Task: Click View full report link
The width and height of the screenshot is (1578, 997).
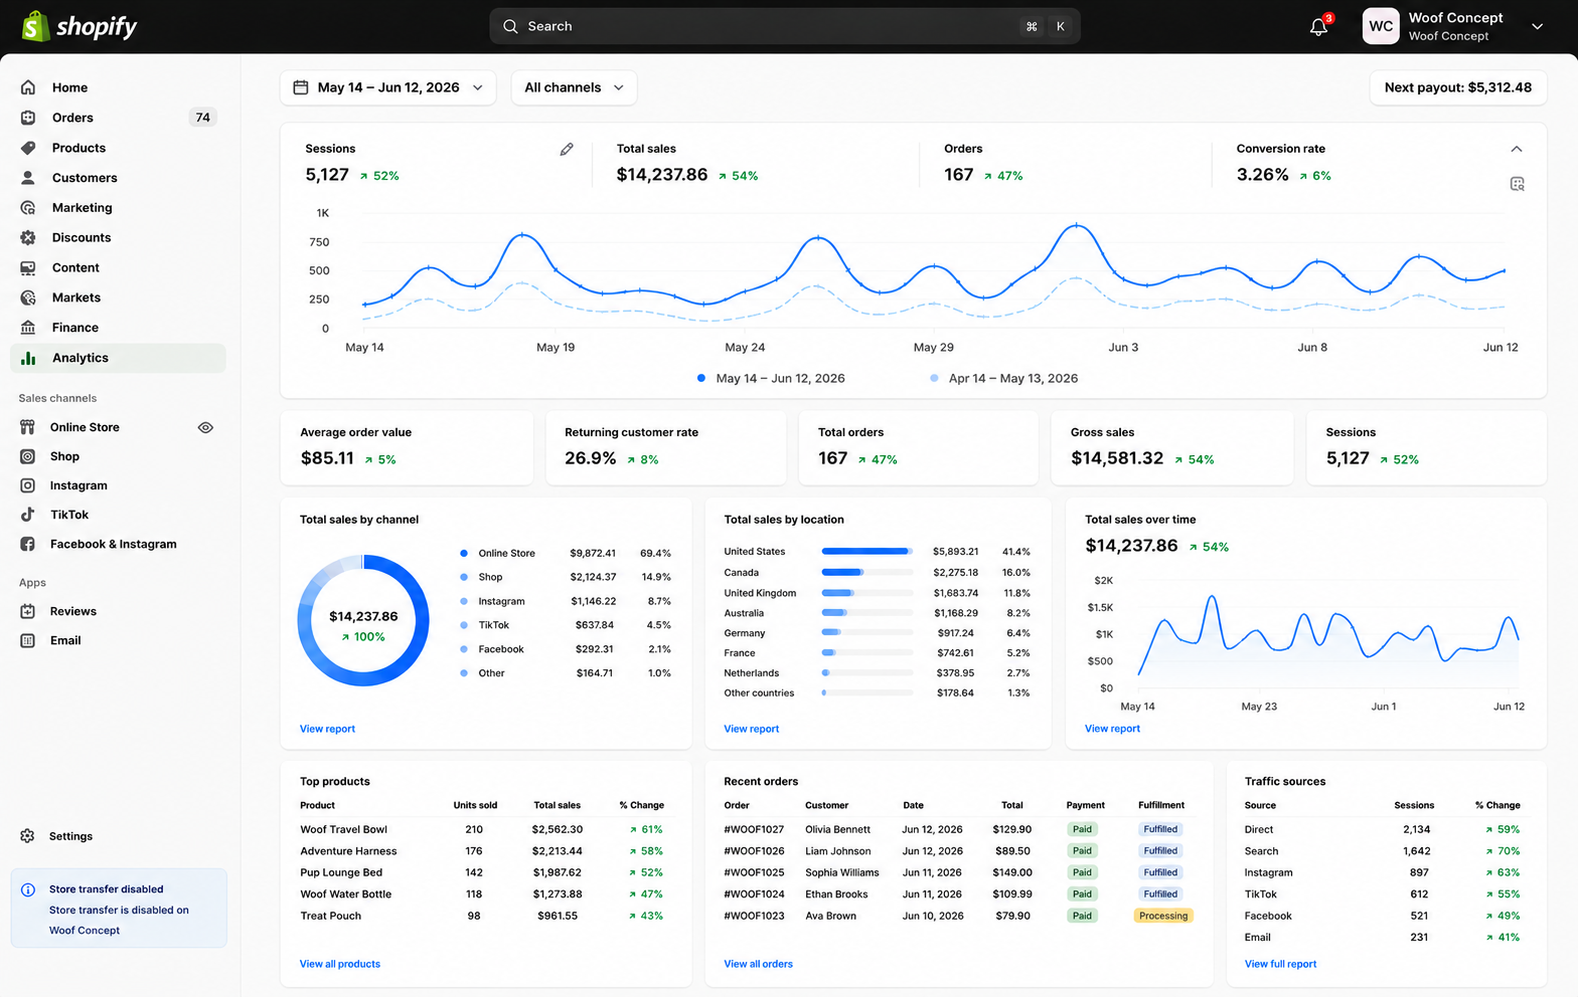Action: click(x=1280, y=964)
